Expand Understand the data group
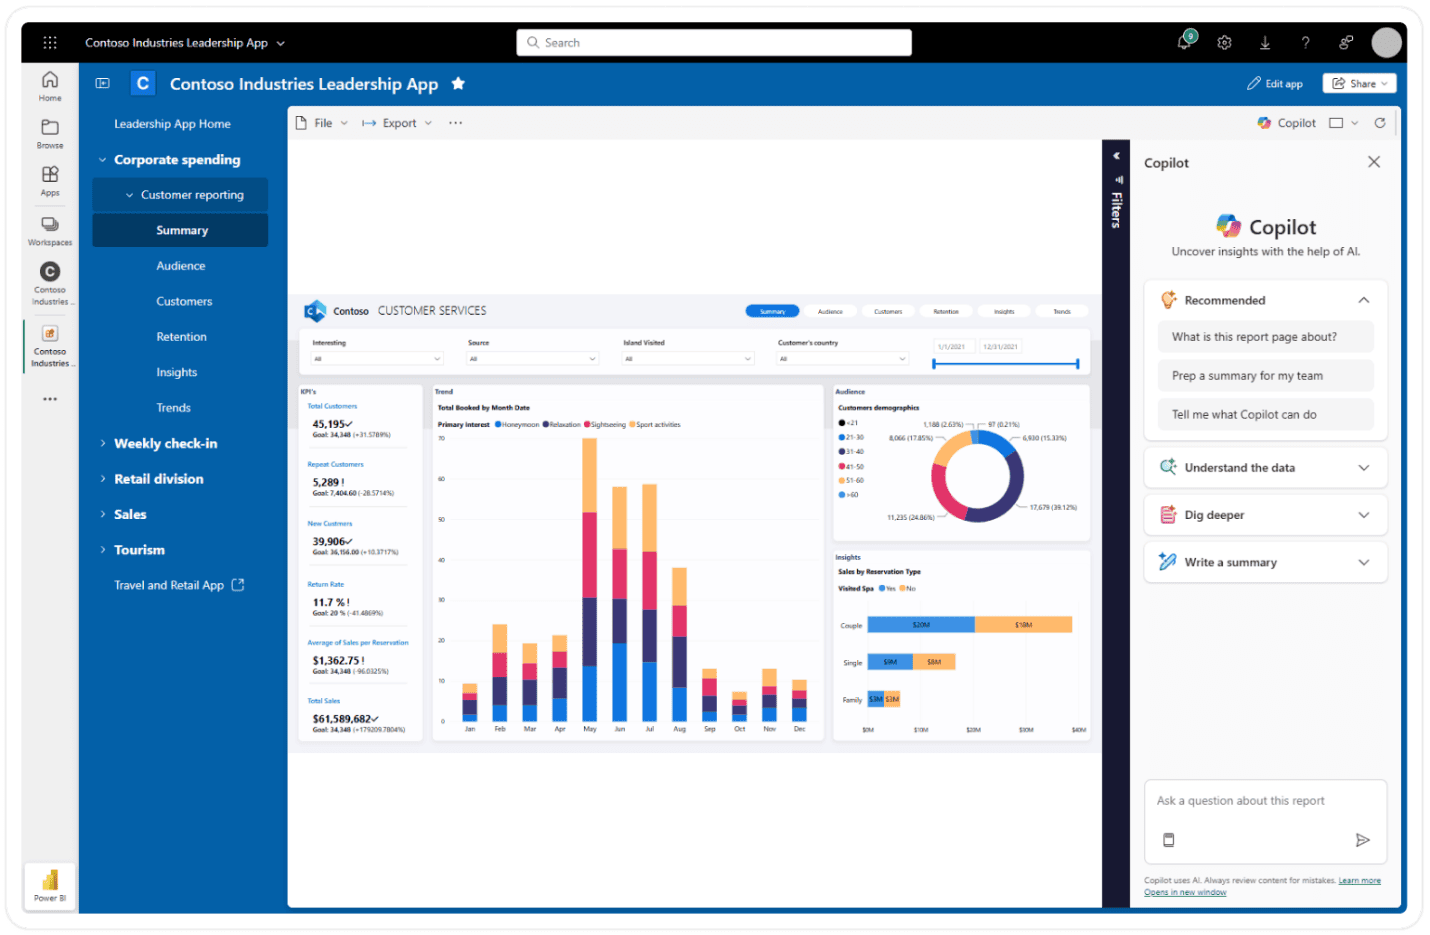The height and width of the screenshot is (935, 1430). tap(1363, 468)
